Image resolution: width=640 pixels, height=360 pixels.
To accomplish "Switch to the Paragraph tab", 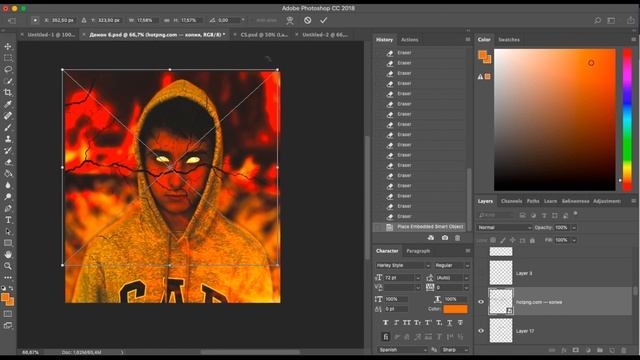I will pyautogui.click(x=418, y=251).
